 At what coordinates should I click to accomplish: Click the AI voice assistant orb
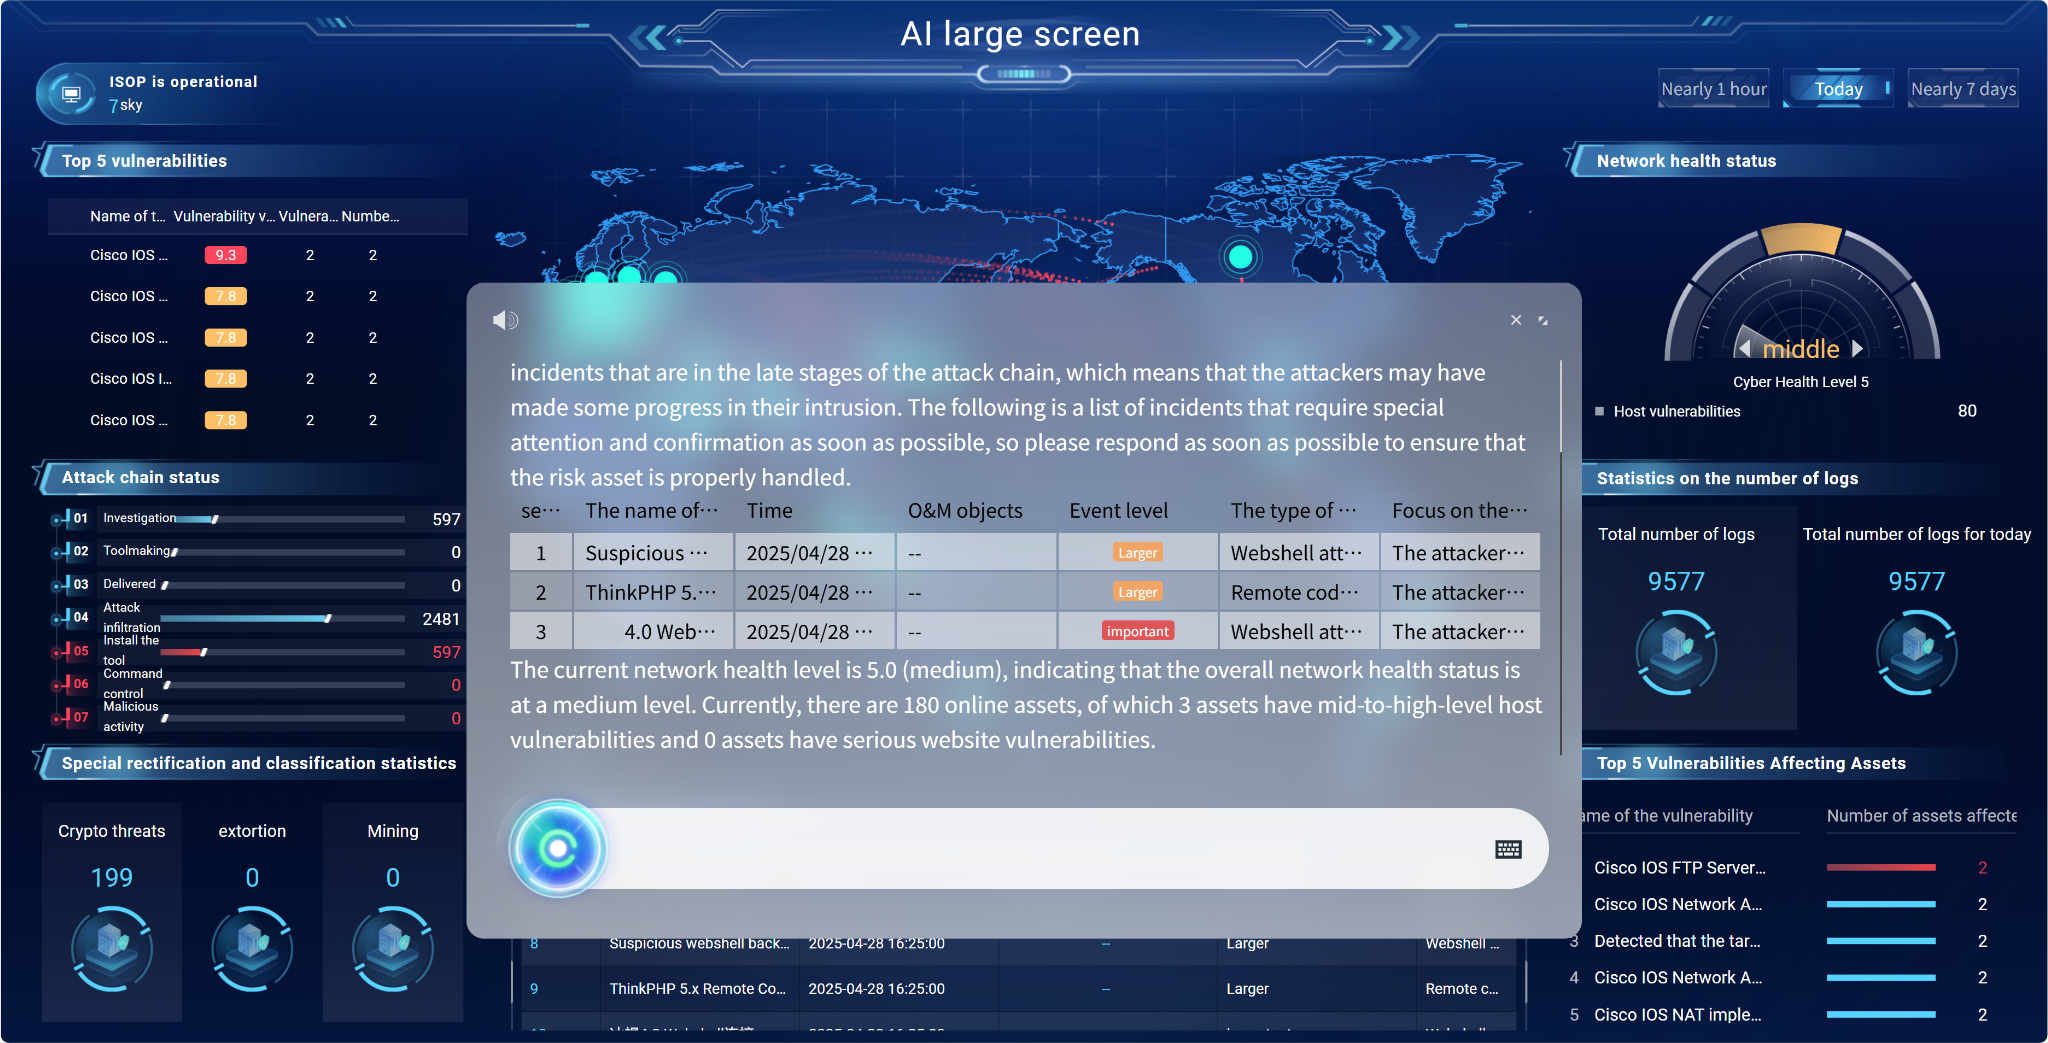558,849
